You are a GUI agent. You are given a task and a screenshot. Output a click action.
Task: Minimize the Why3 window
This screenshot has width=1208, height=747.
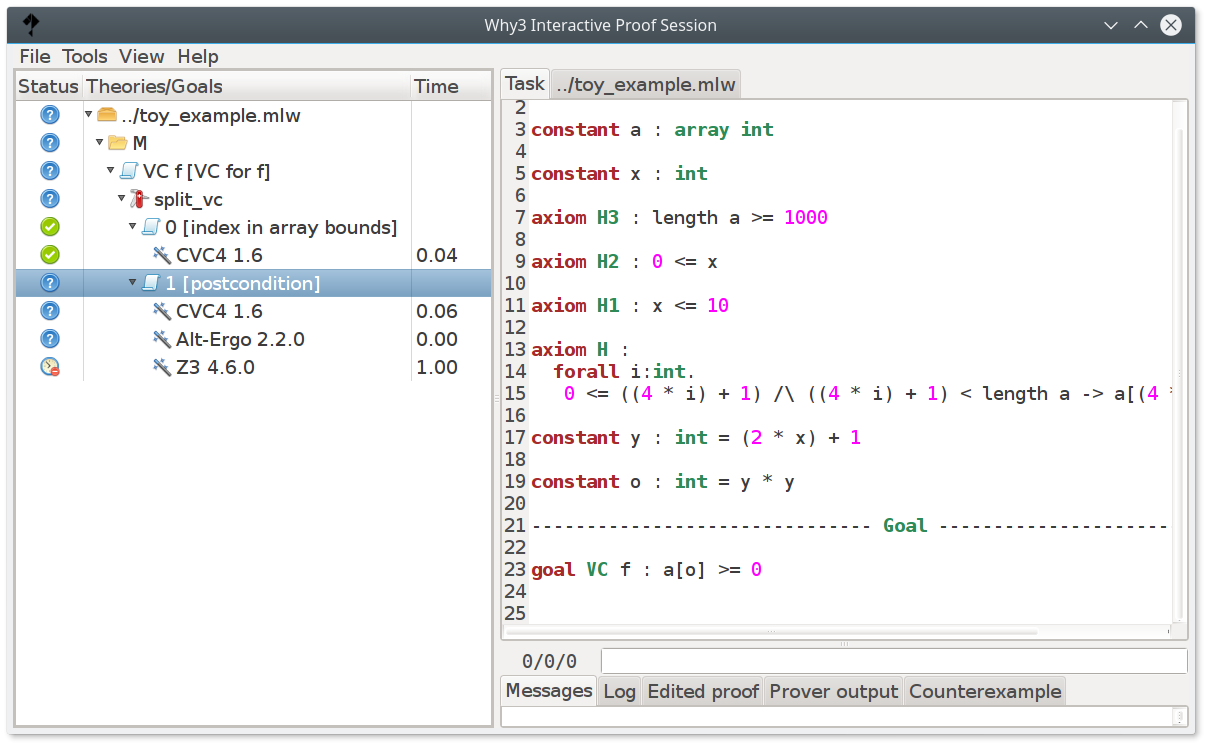[1110, 25]
